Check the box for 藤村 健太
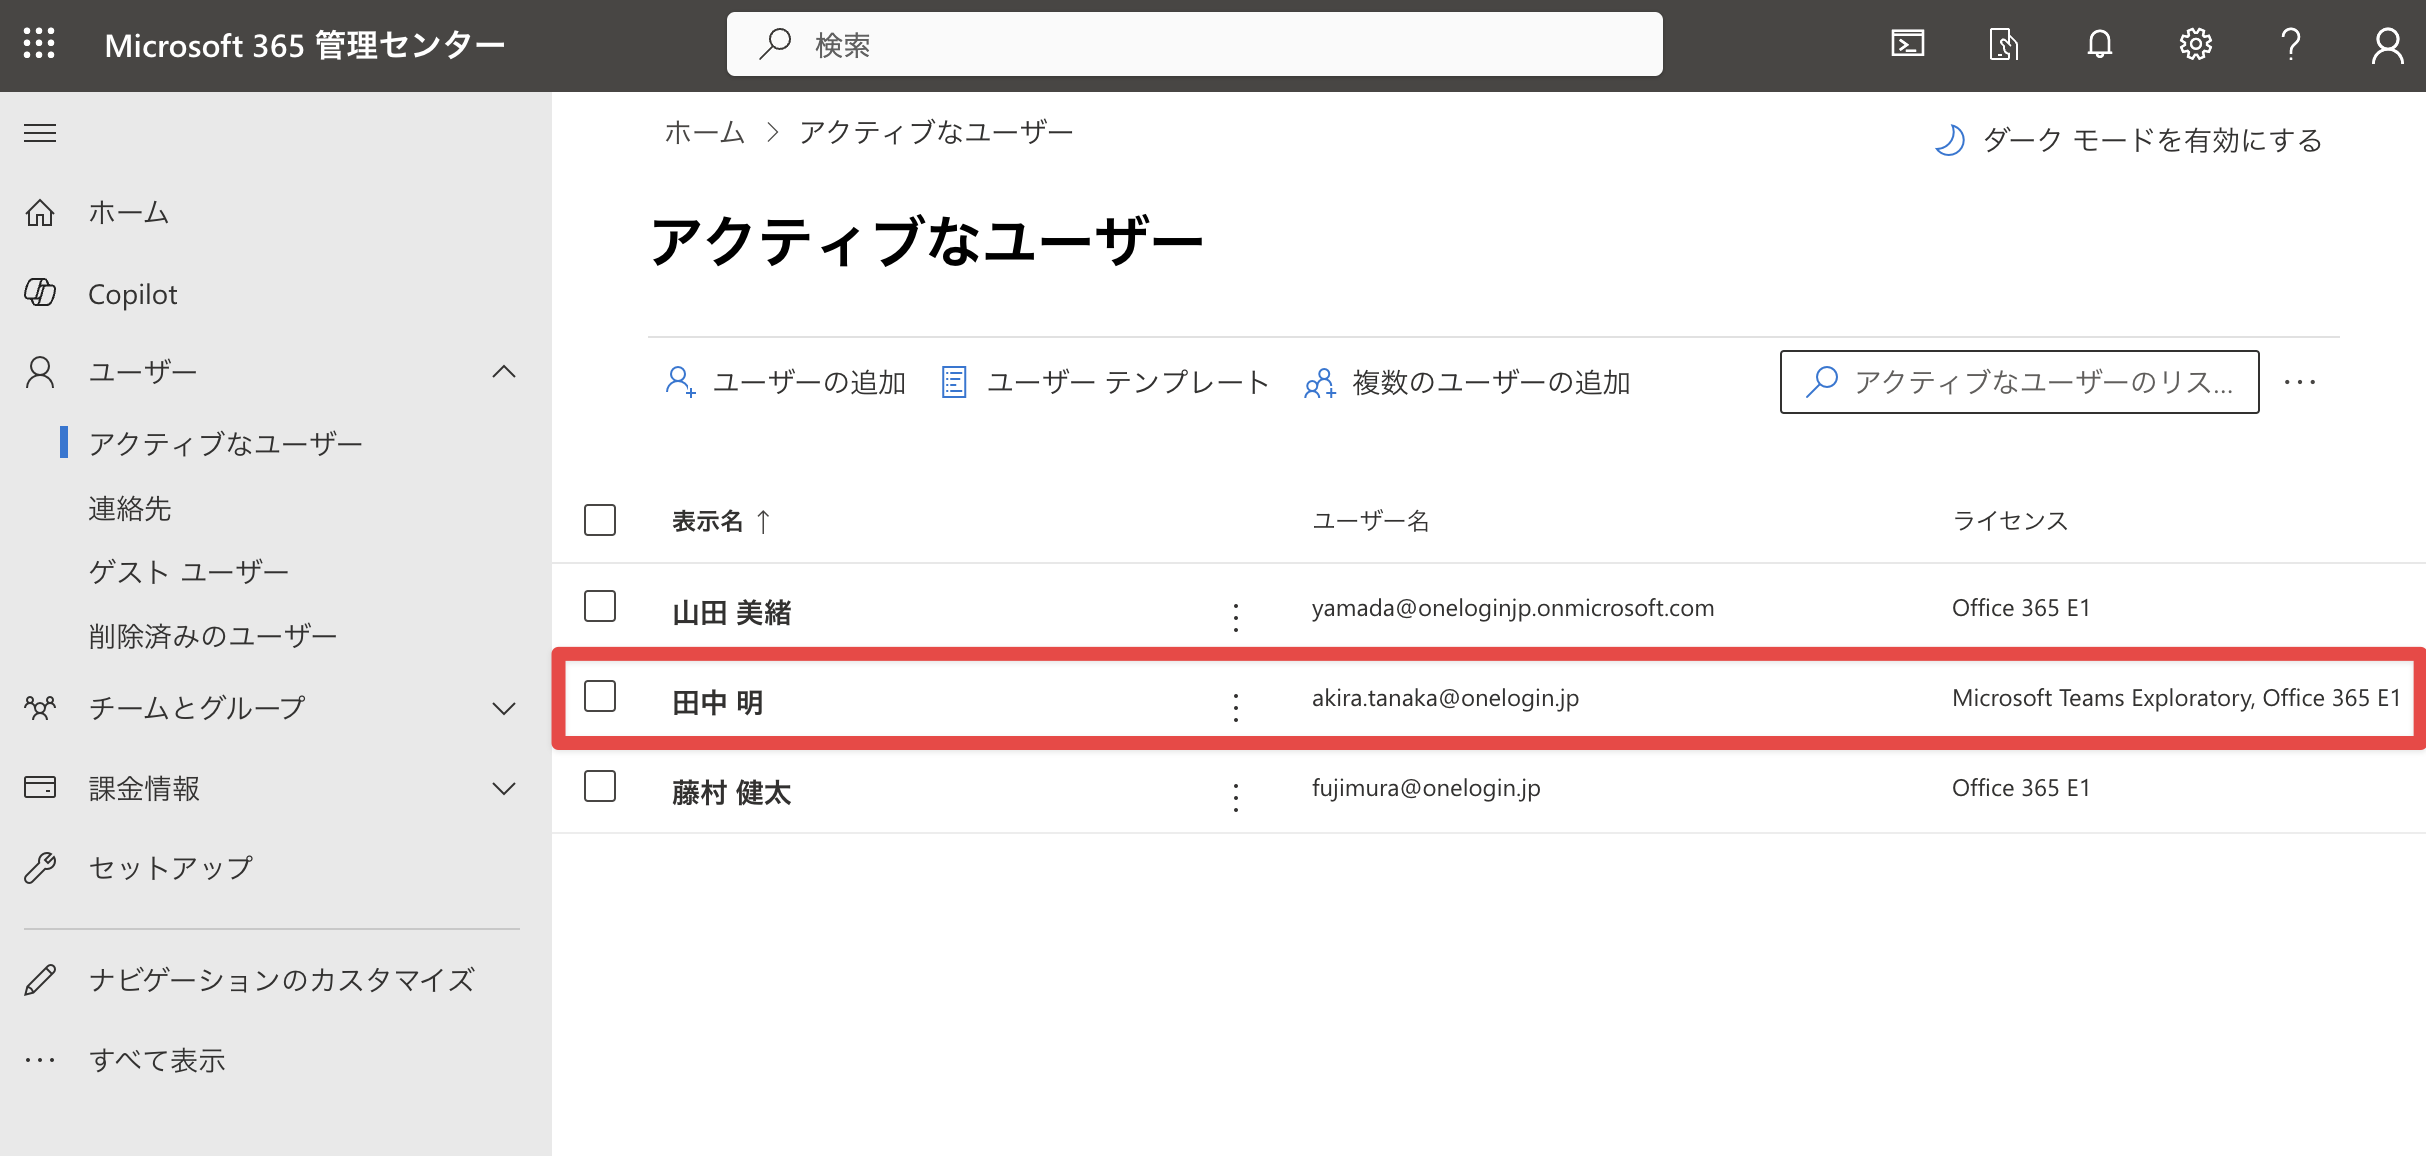The image size is (2426, 1156). [x=600, y=786]
